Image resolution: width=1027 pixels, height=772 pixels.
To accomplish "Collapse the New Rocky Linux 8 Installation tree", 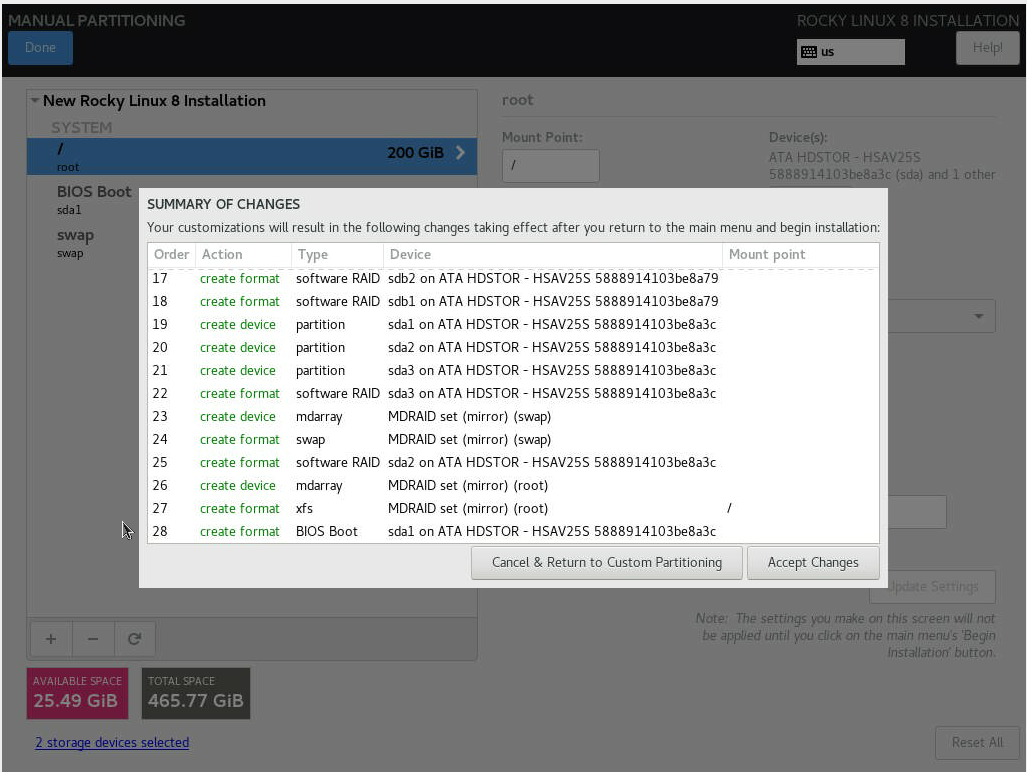I will 35,100.
